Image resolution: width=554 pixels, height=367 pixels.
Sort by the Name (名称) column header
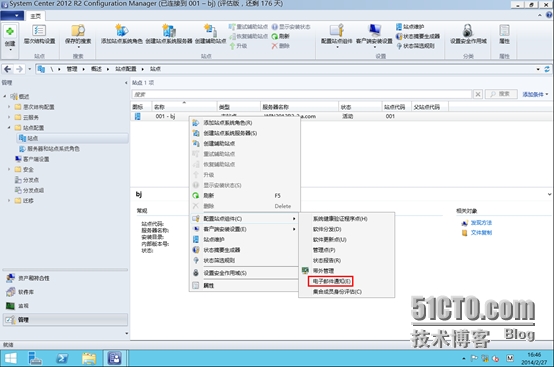[184, 107]
